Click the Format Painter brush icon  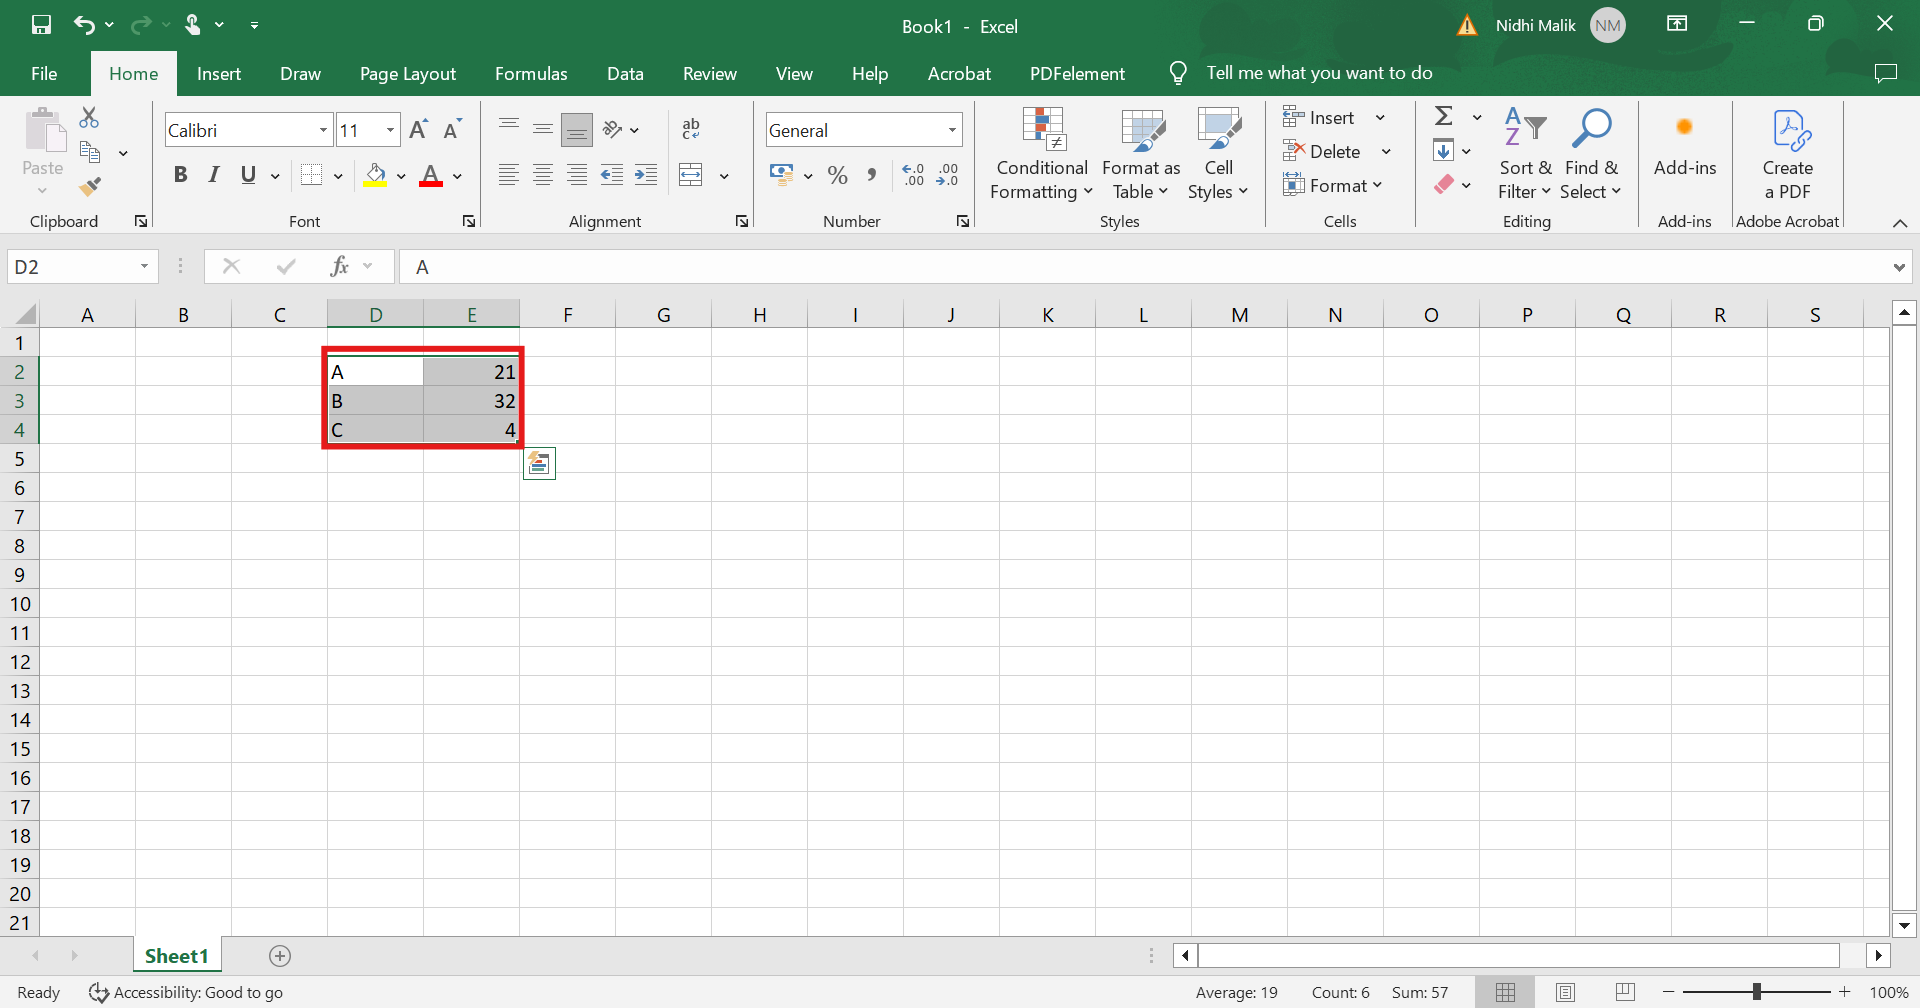(x=90, y=186)
